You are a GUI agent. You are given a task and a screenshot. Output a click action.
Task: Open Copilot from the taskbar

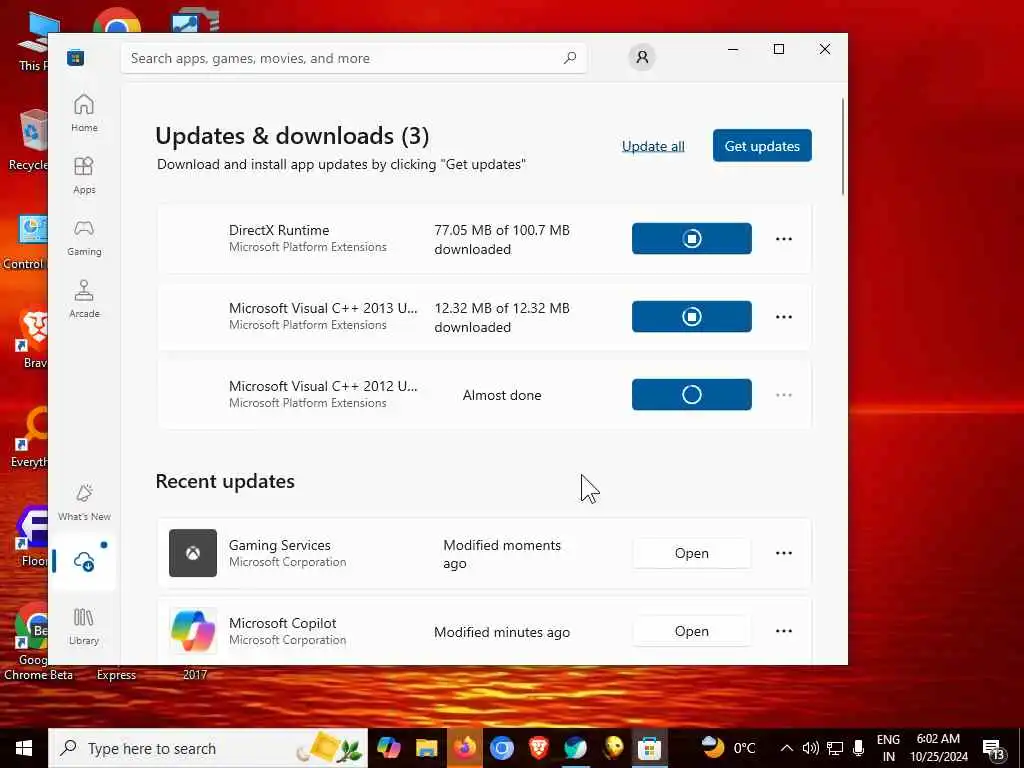[389, 748]
